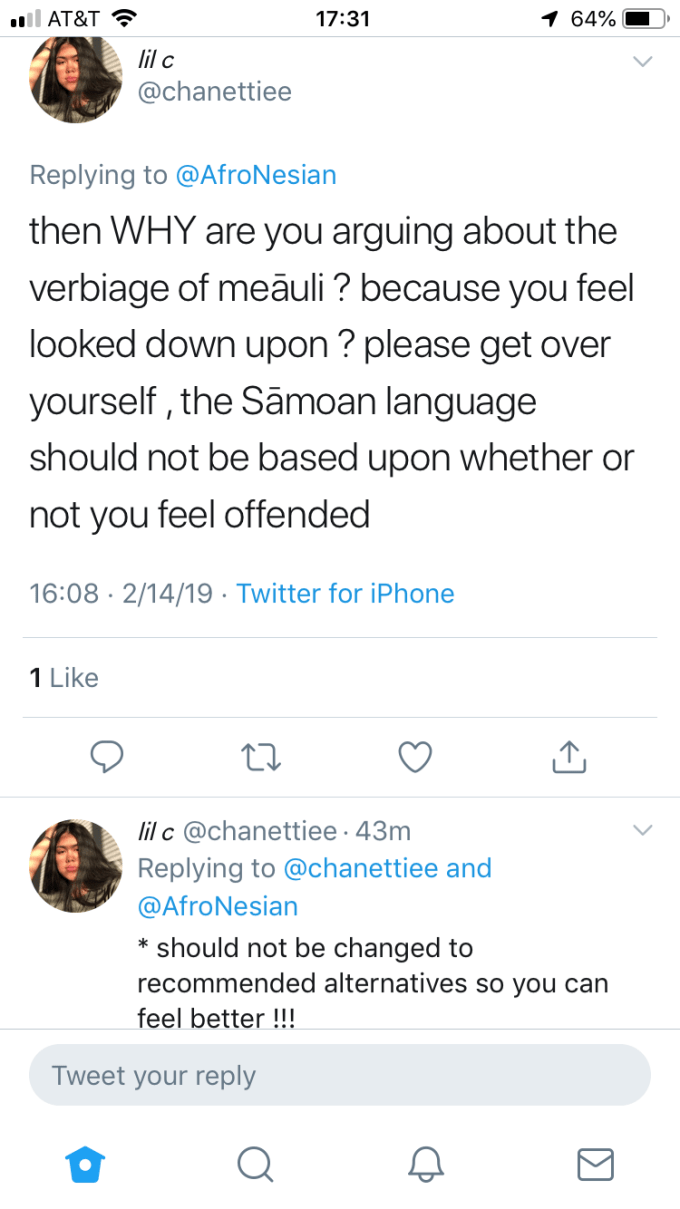
Task: Open @chanettiee mention in reply tweet
Action: (x=361, y=868)
